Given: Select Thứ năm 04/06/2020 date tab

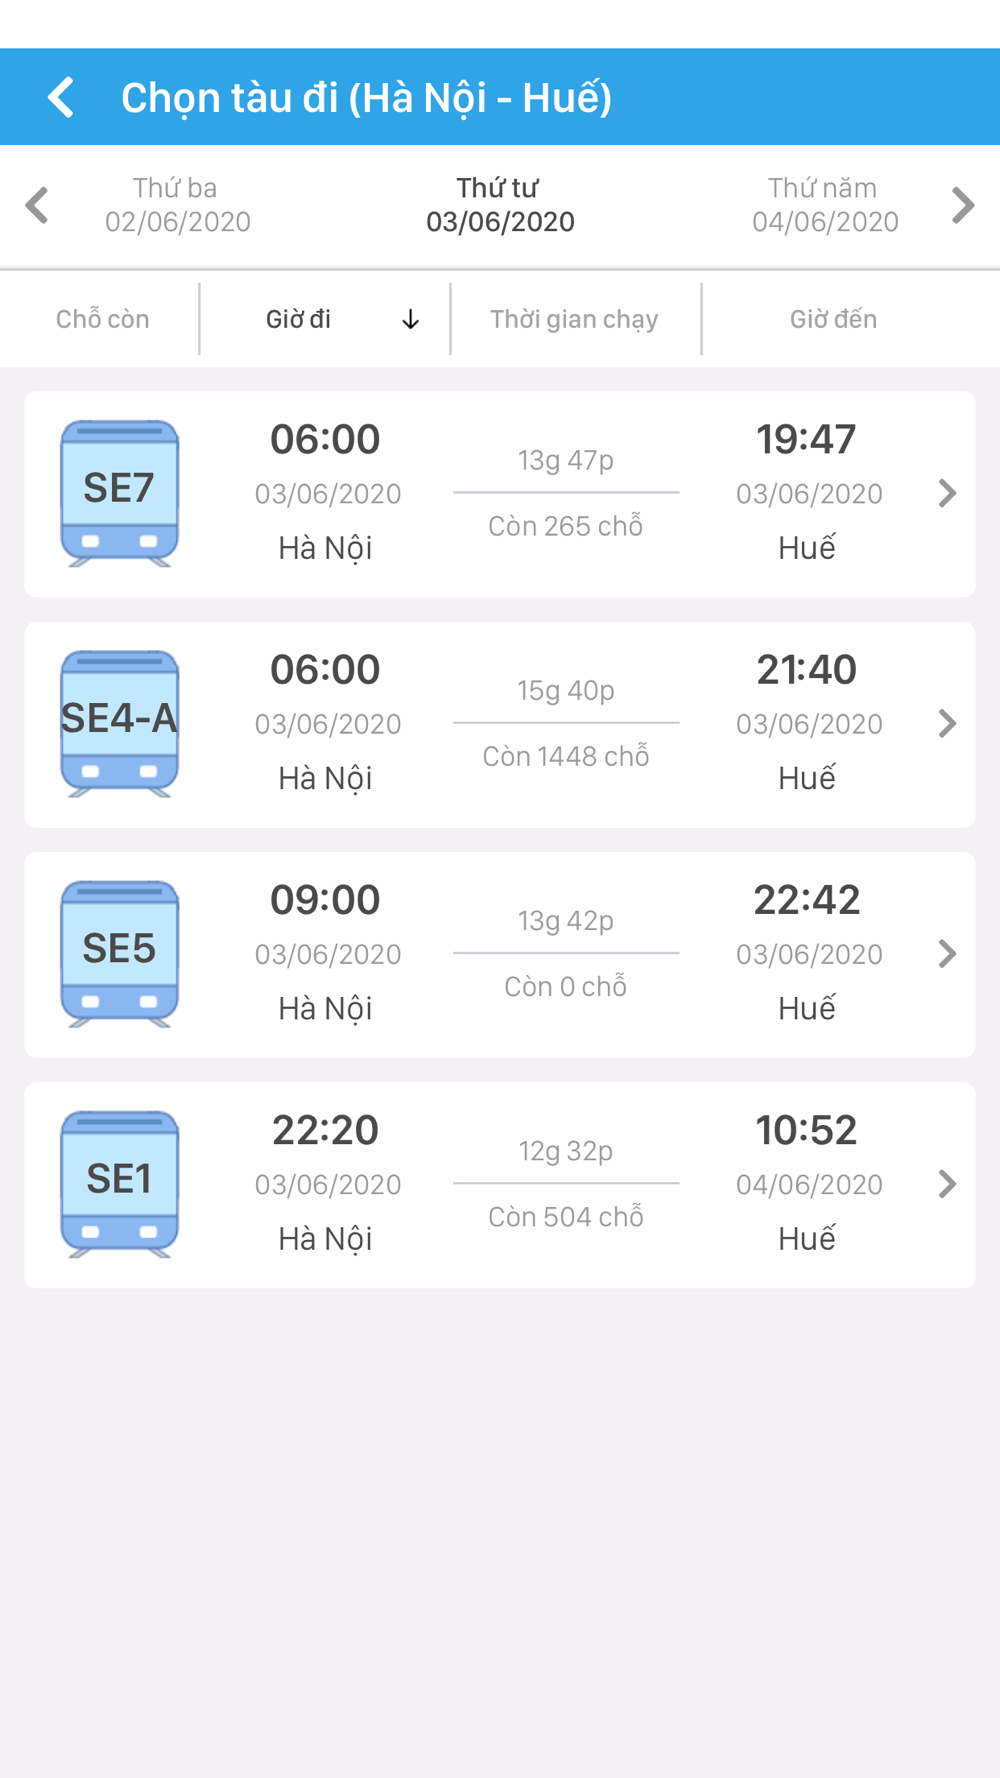Looking at the screenshot, I should coord(825,205).
